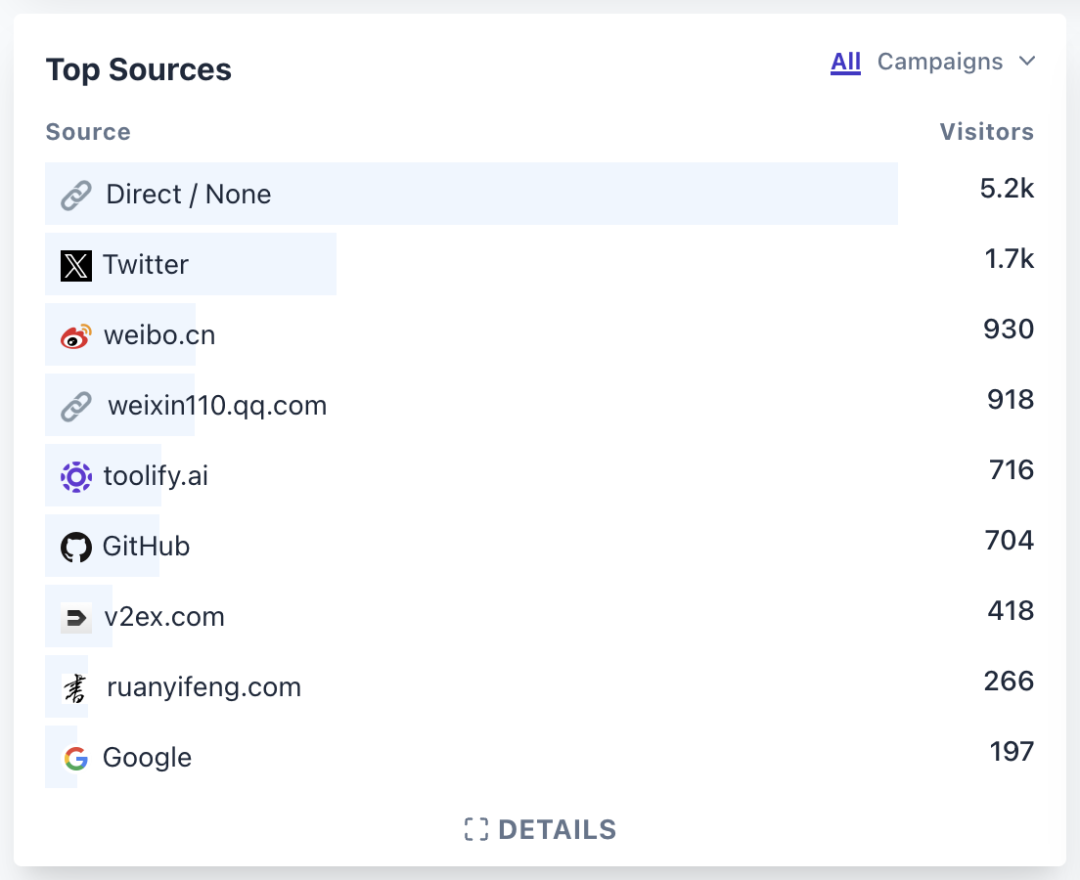Viewport: 1080px width, 880px height.
Task: Expand the Campaigns chevron arrow
Action: coord(1027,62)
